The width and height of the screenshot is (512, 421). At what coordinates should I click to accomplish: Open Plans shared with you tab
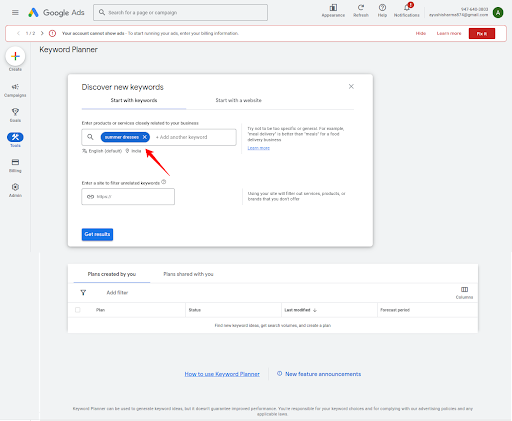pos(188,274)
